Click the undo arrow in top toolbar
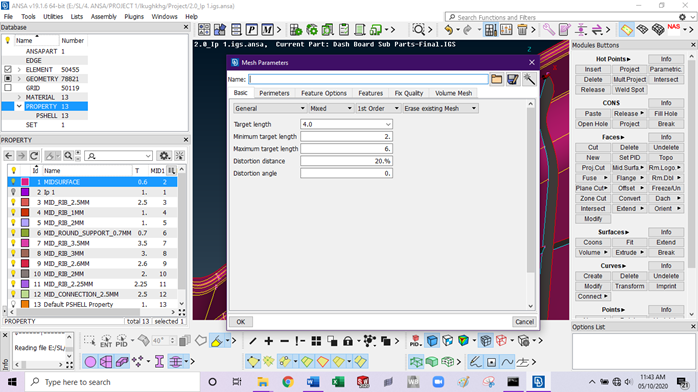Image resolution: width=698 pixels, height=392 pixels. [x=448, y=30]
